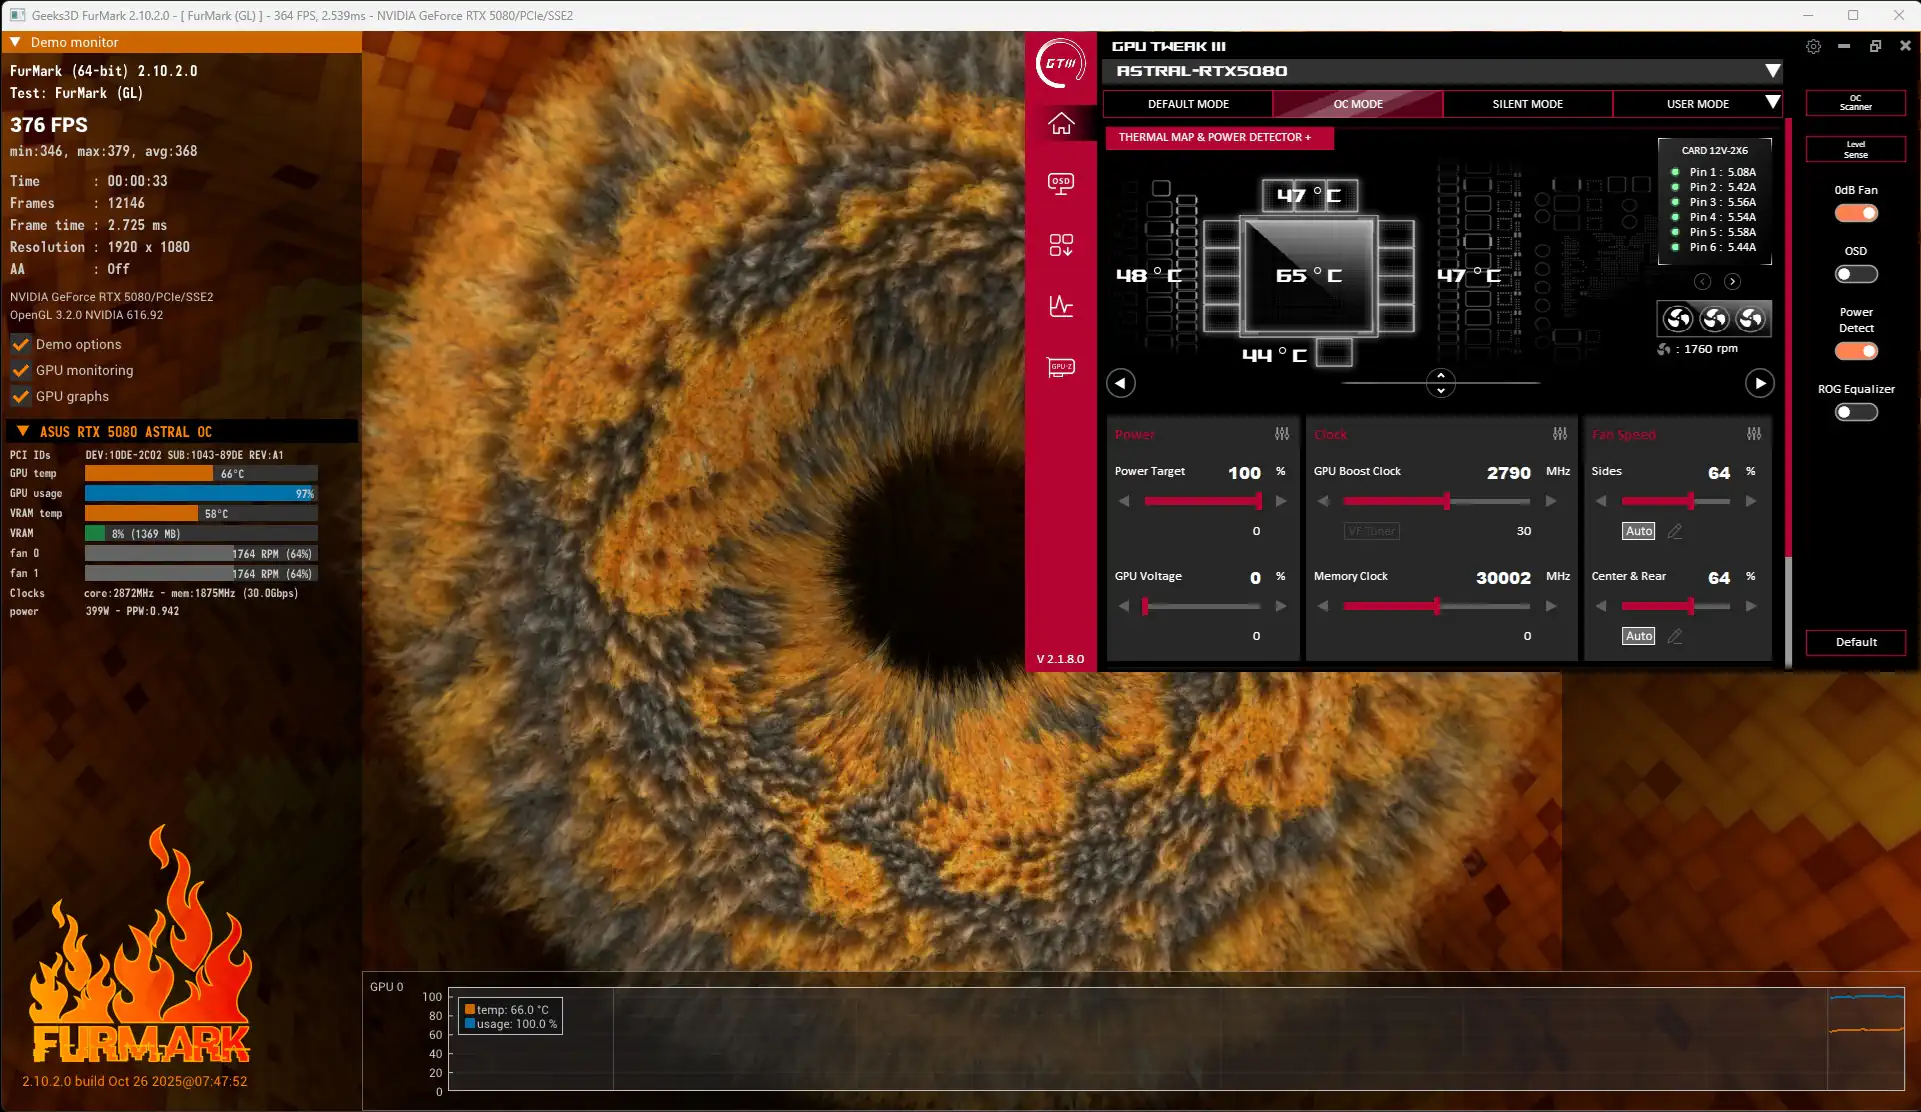Switch to Silent Mode tab
This screenshot has height=1112, width=1921.
click(1527, 104)
